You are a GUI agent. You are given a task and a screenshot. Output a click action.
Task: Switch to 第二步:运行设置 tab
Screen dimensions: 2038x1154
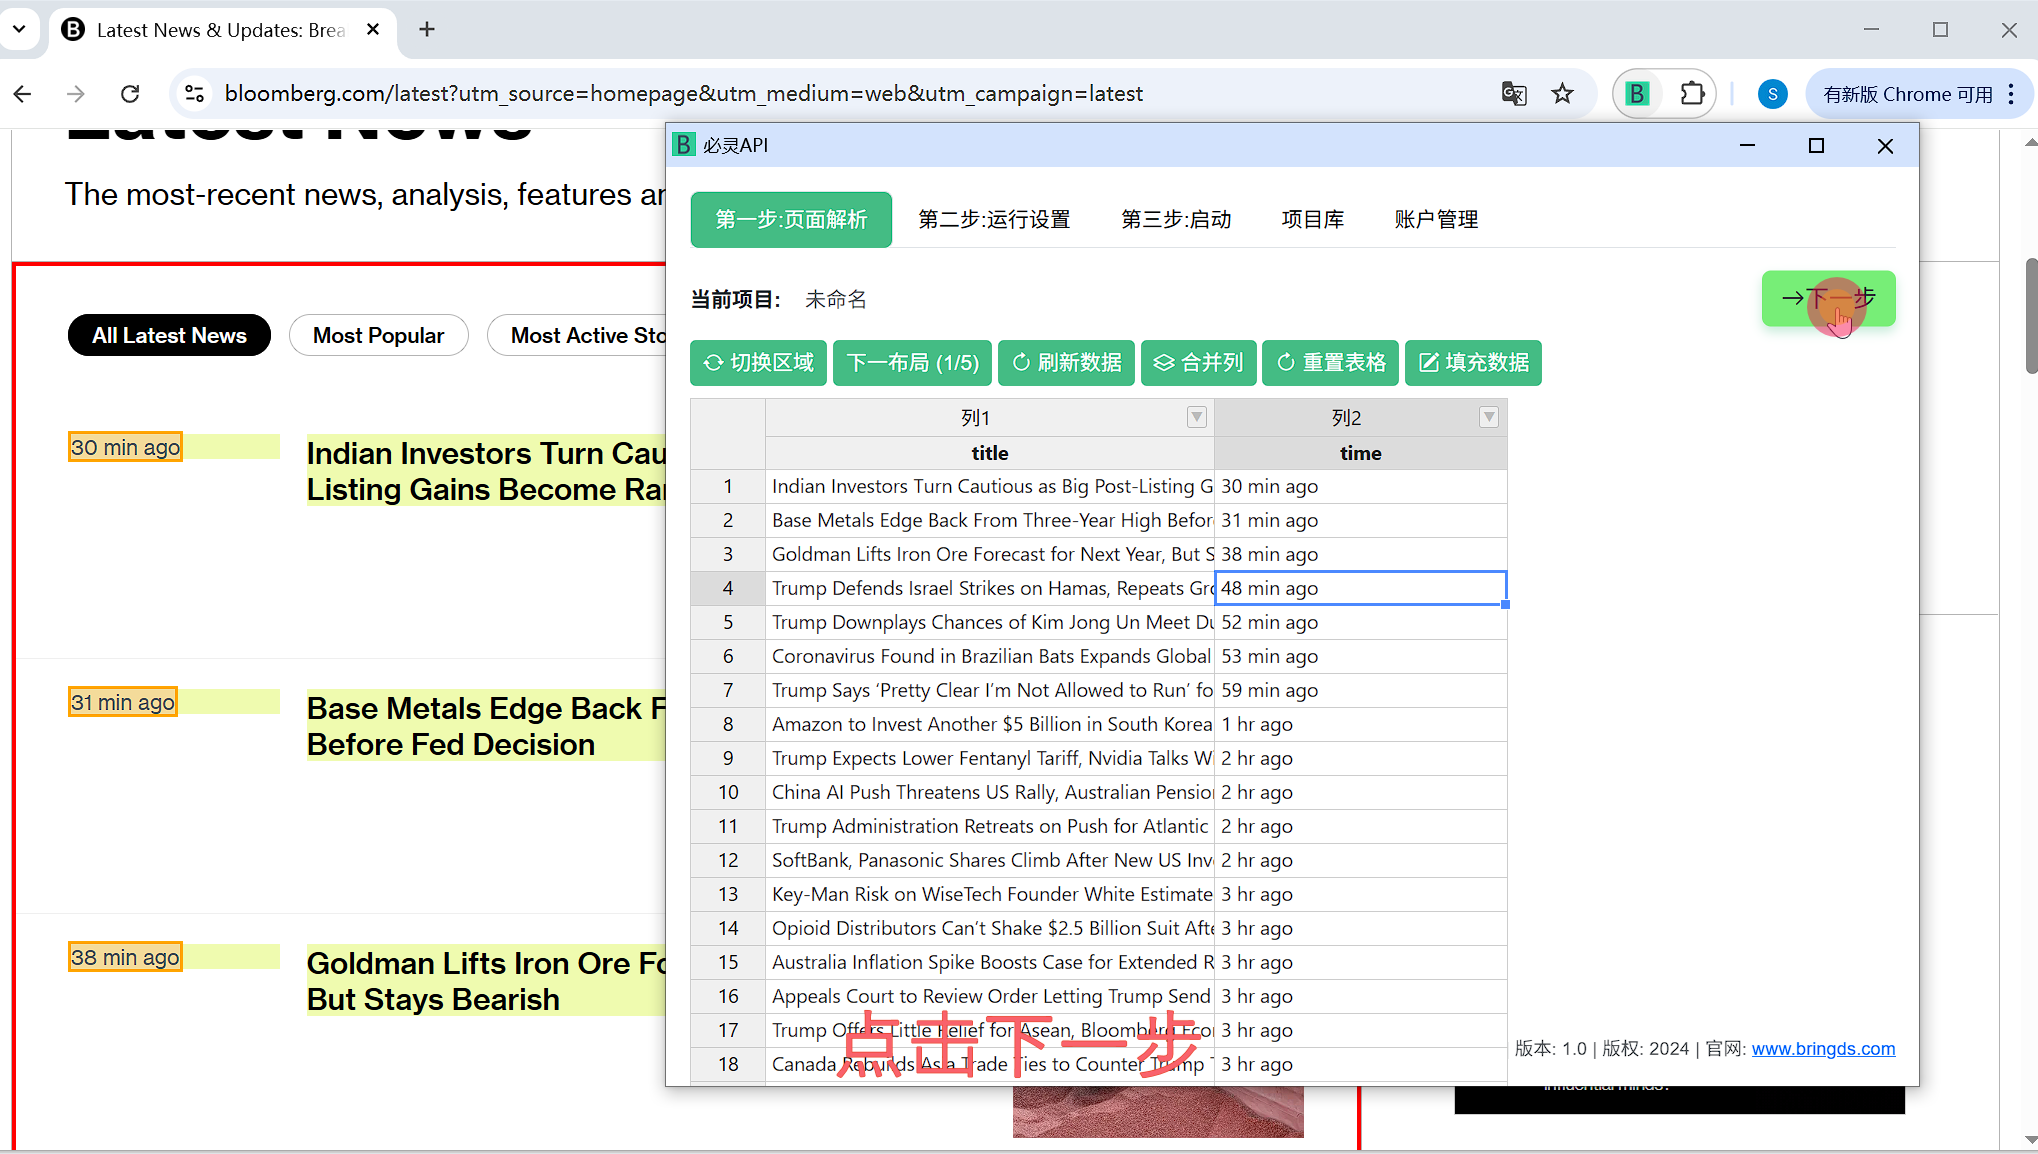(x=994, y=219)
